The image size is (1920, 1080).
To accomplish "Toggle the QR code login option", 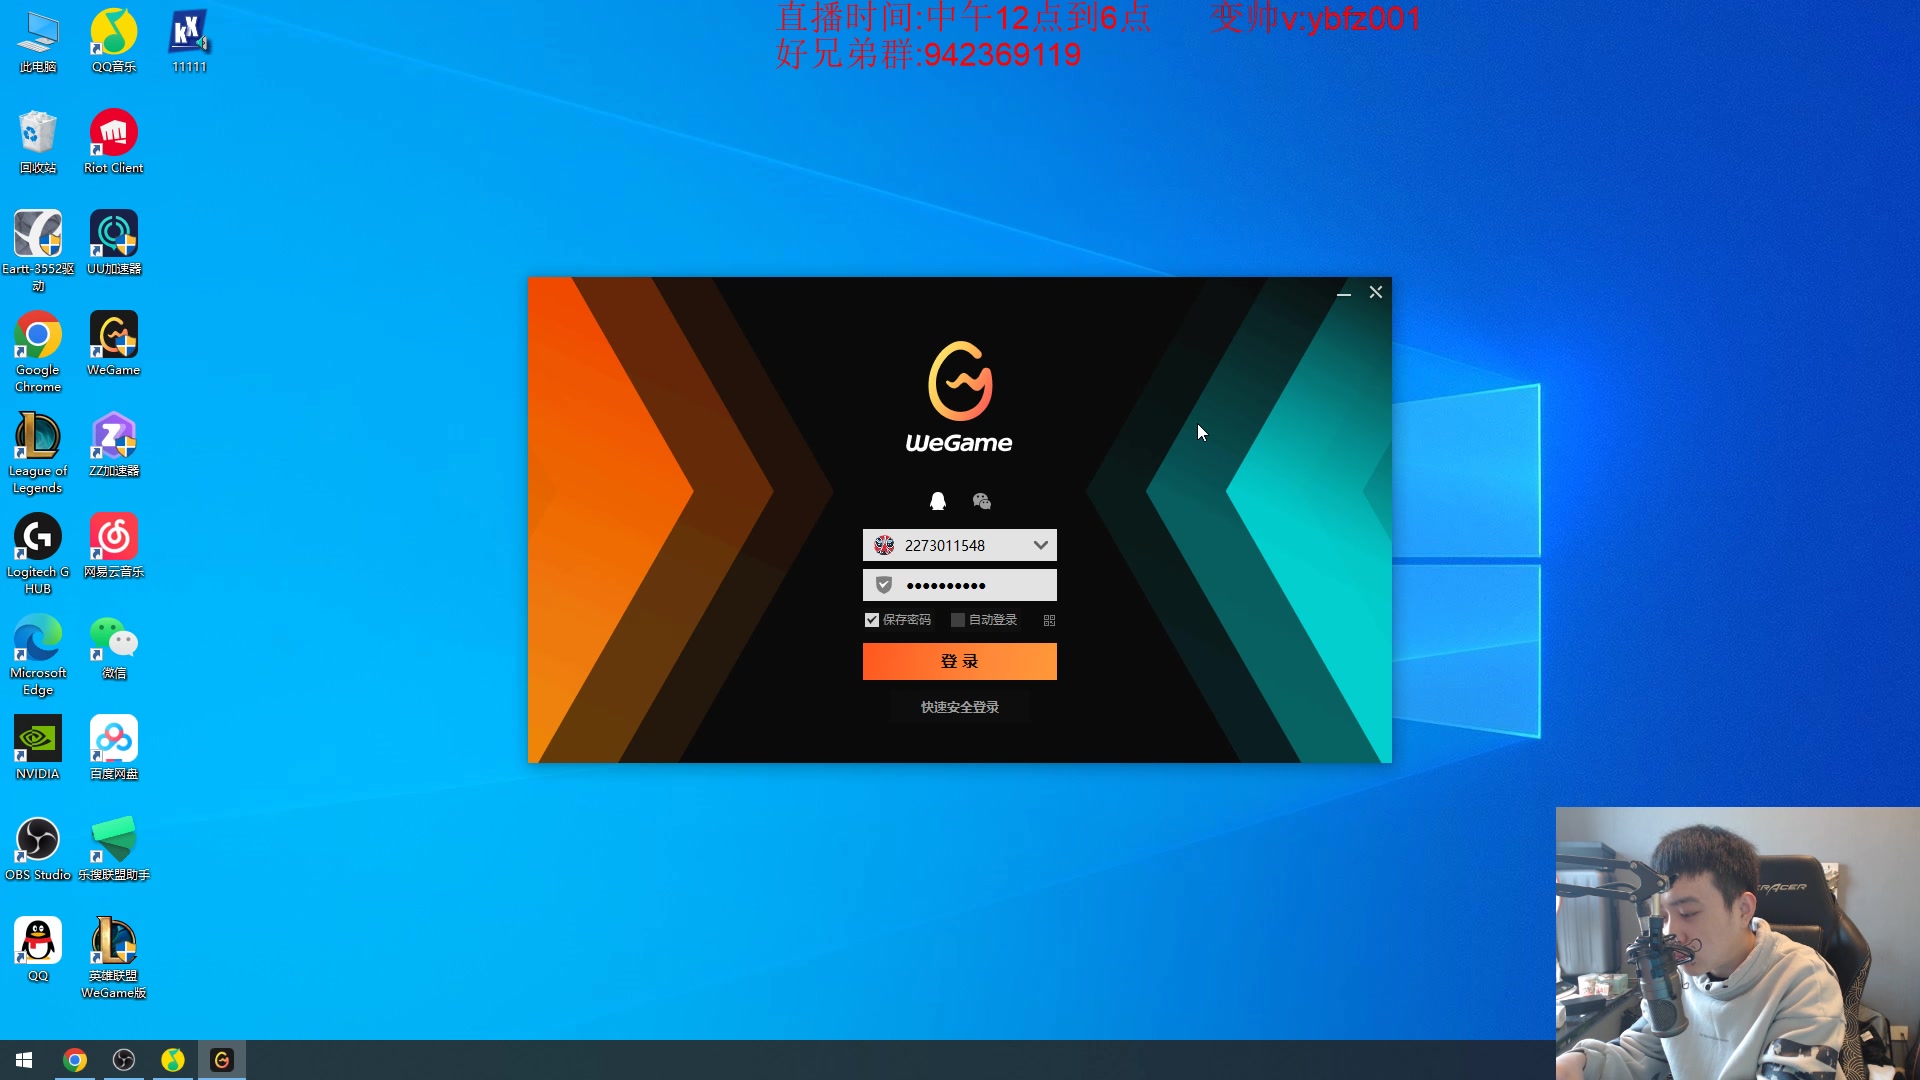I will pyautogui.click(x=1050, y=618).
